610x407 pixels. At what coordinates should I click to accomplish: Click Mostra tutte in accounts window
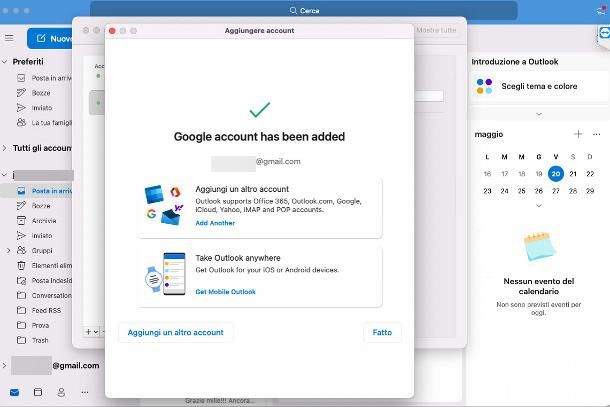coord(436,30)
